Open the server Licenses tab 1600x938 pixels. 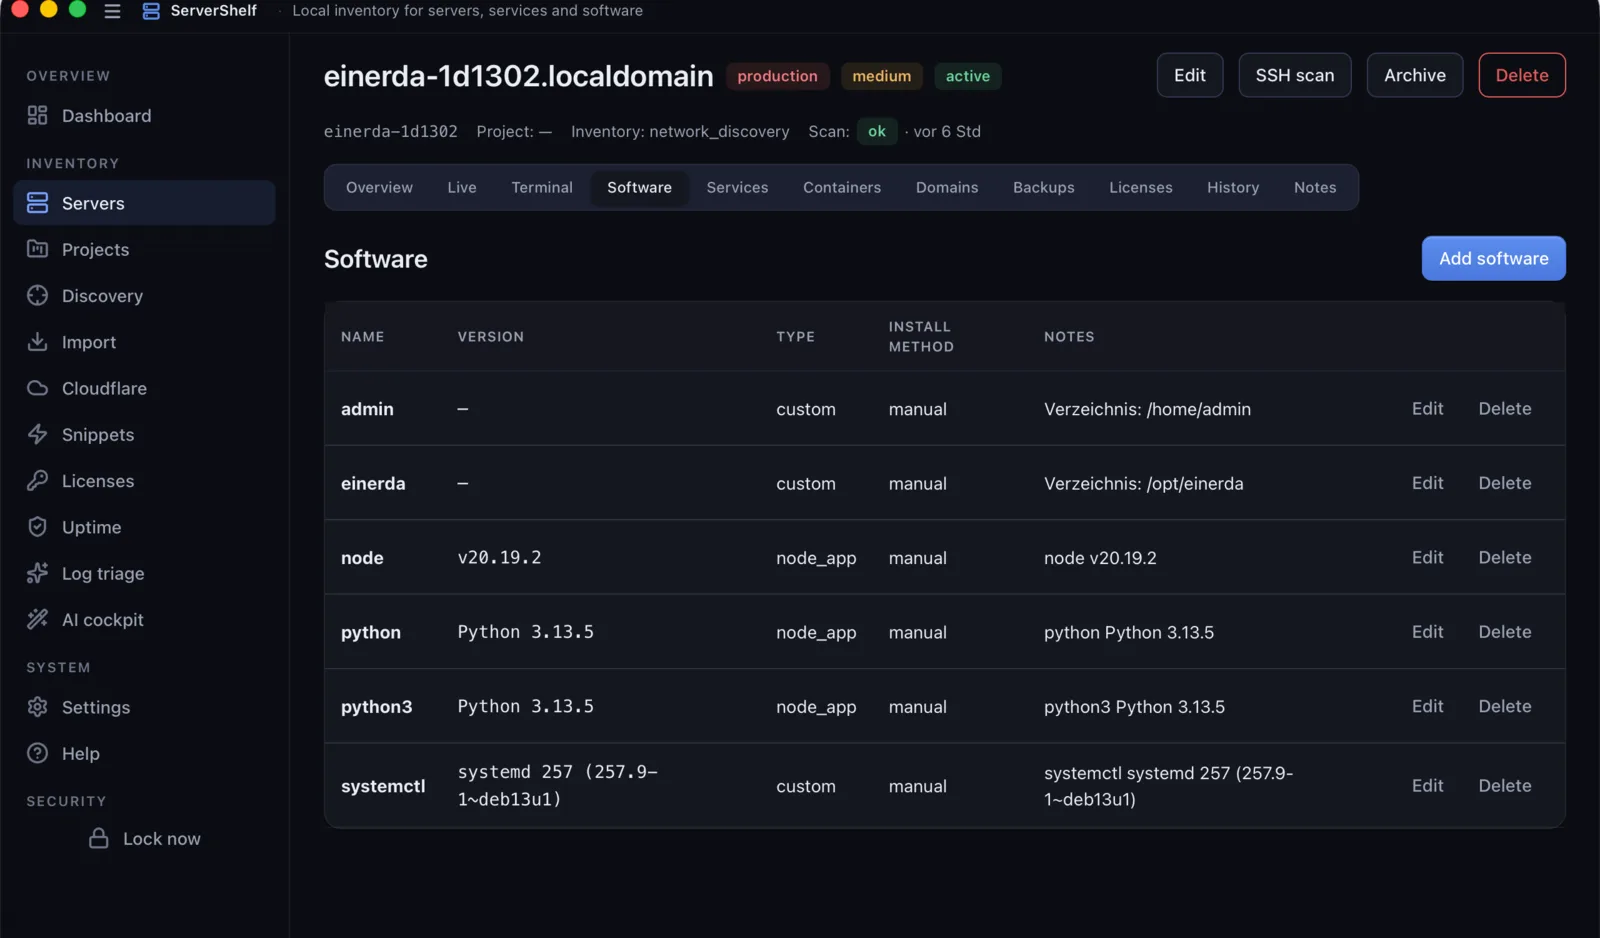(1140, 188)
